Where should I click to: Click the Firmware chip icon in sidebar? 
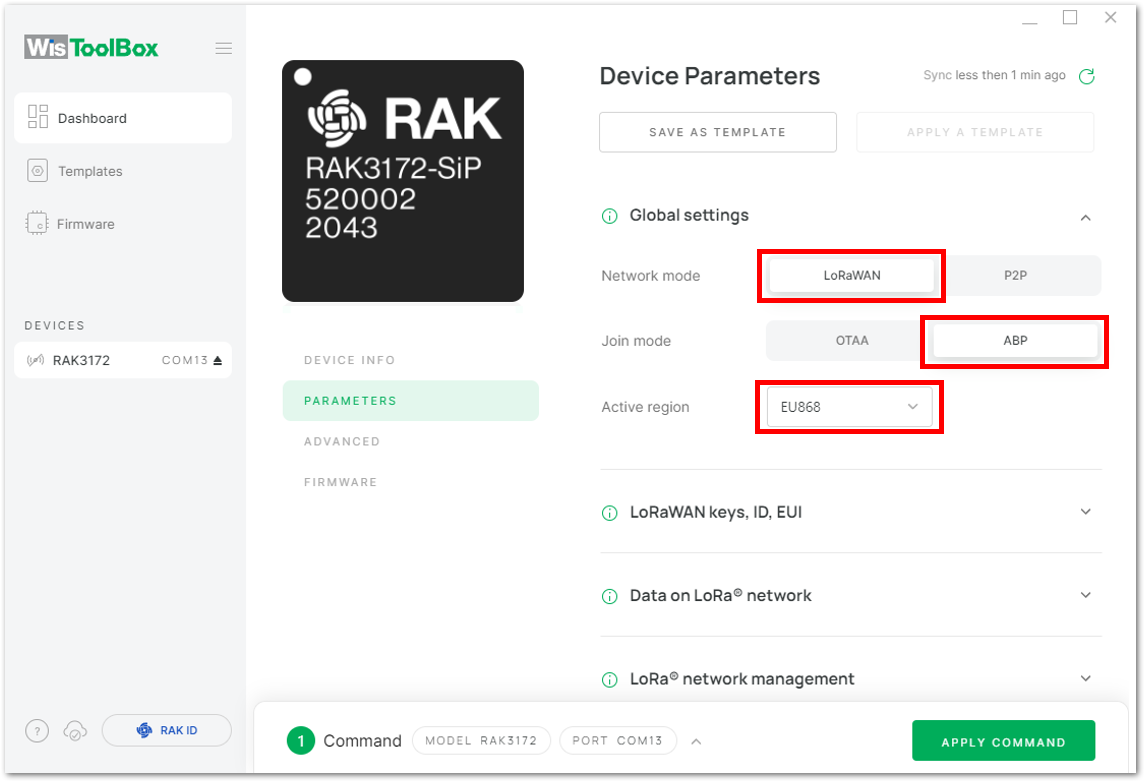[x=37, y=223]
